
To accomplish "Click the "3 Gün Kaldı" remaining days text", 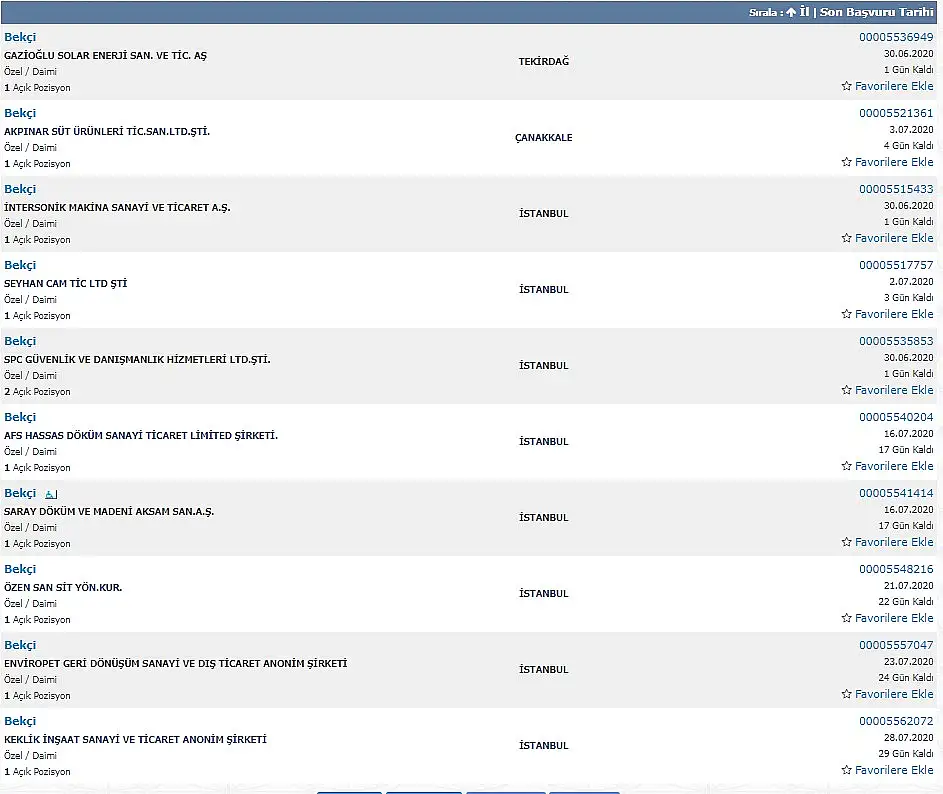I will tap(909, 298).
